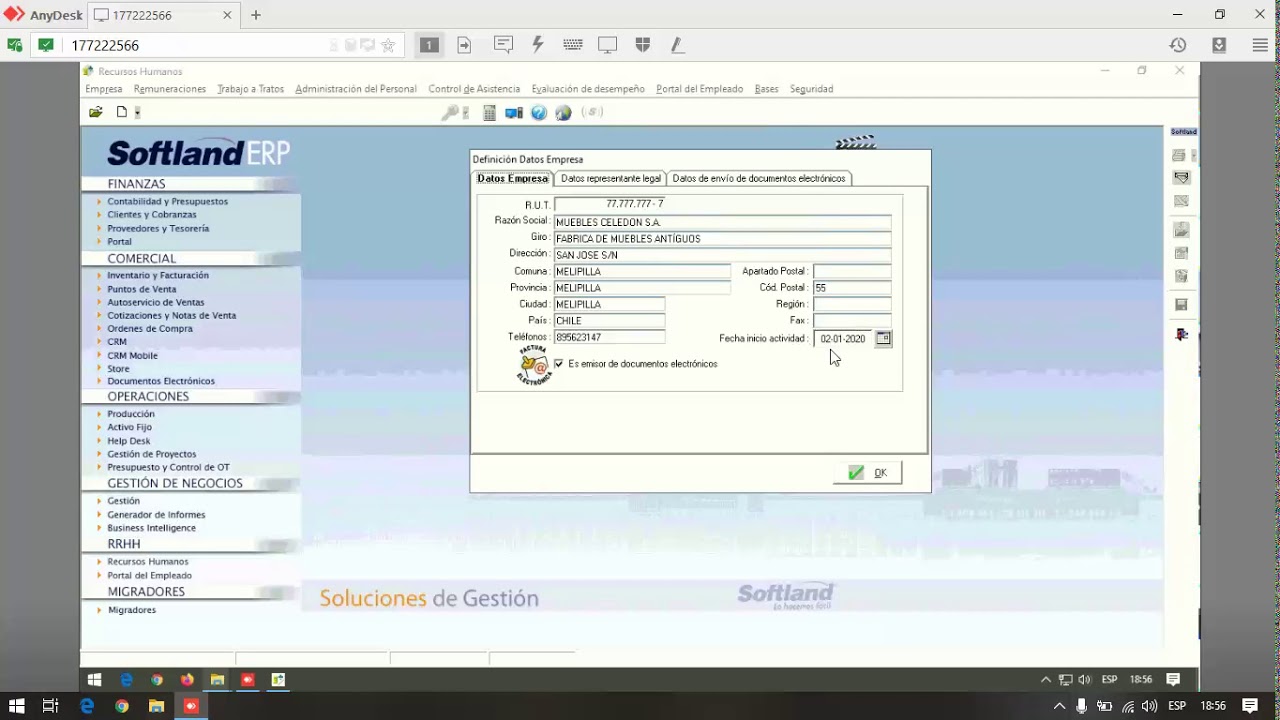Select the Datos Empresa tab

point(512,178)
